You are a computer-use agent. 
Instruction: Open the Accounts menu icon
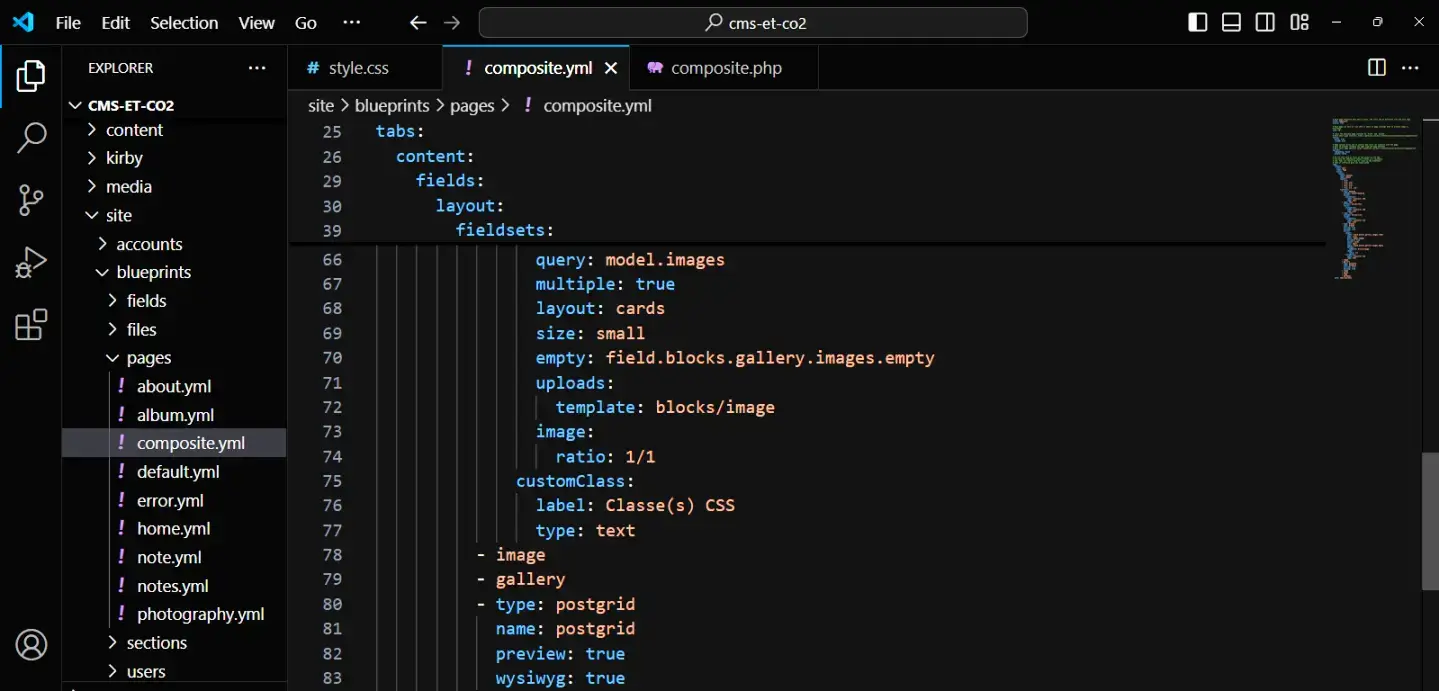31,645
